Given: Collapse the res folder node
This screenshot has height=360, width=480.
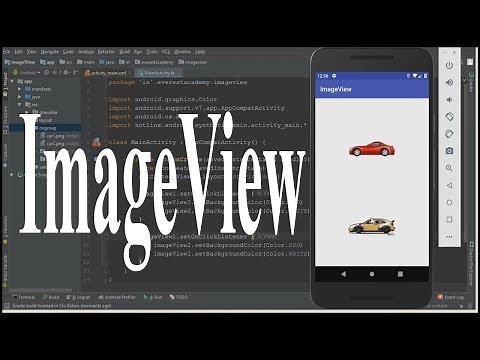Looking at the screenshot, I should tap(19, 105).
